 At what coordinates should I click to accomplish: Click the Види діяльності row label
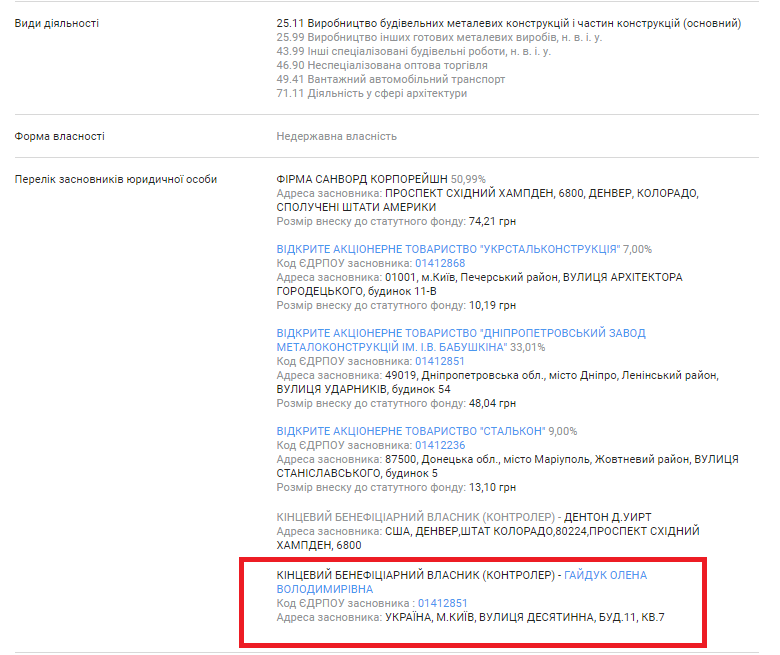[x=57, y=23]
